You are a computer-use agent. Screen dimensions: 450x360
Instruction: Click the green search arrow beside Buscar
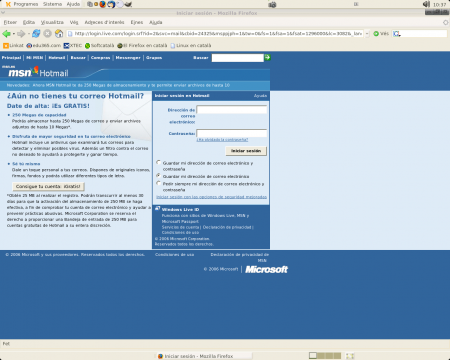(x=267, y=58)
